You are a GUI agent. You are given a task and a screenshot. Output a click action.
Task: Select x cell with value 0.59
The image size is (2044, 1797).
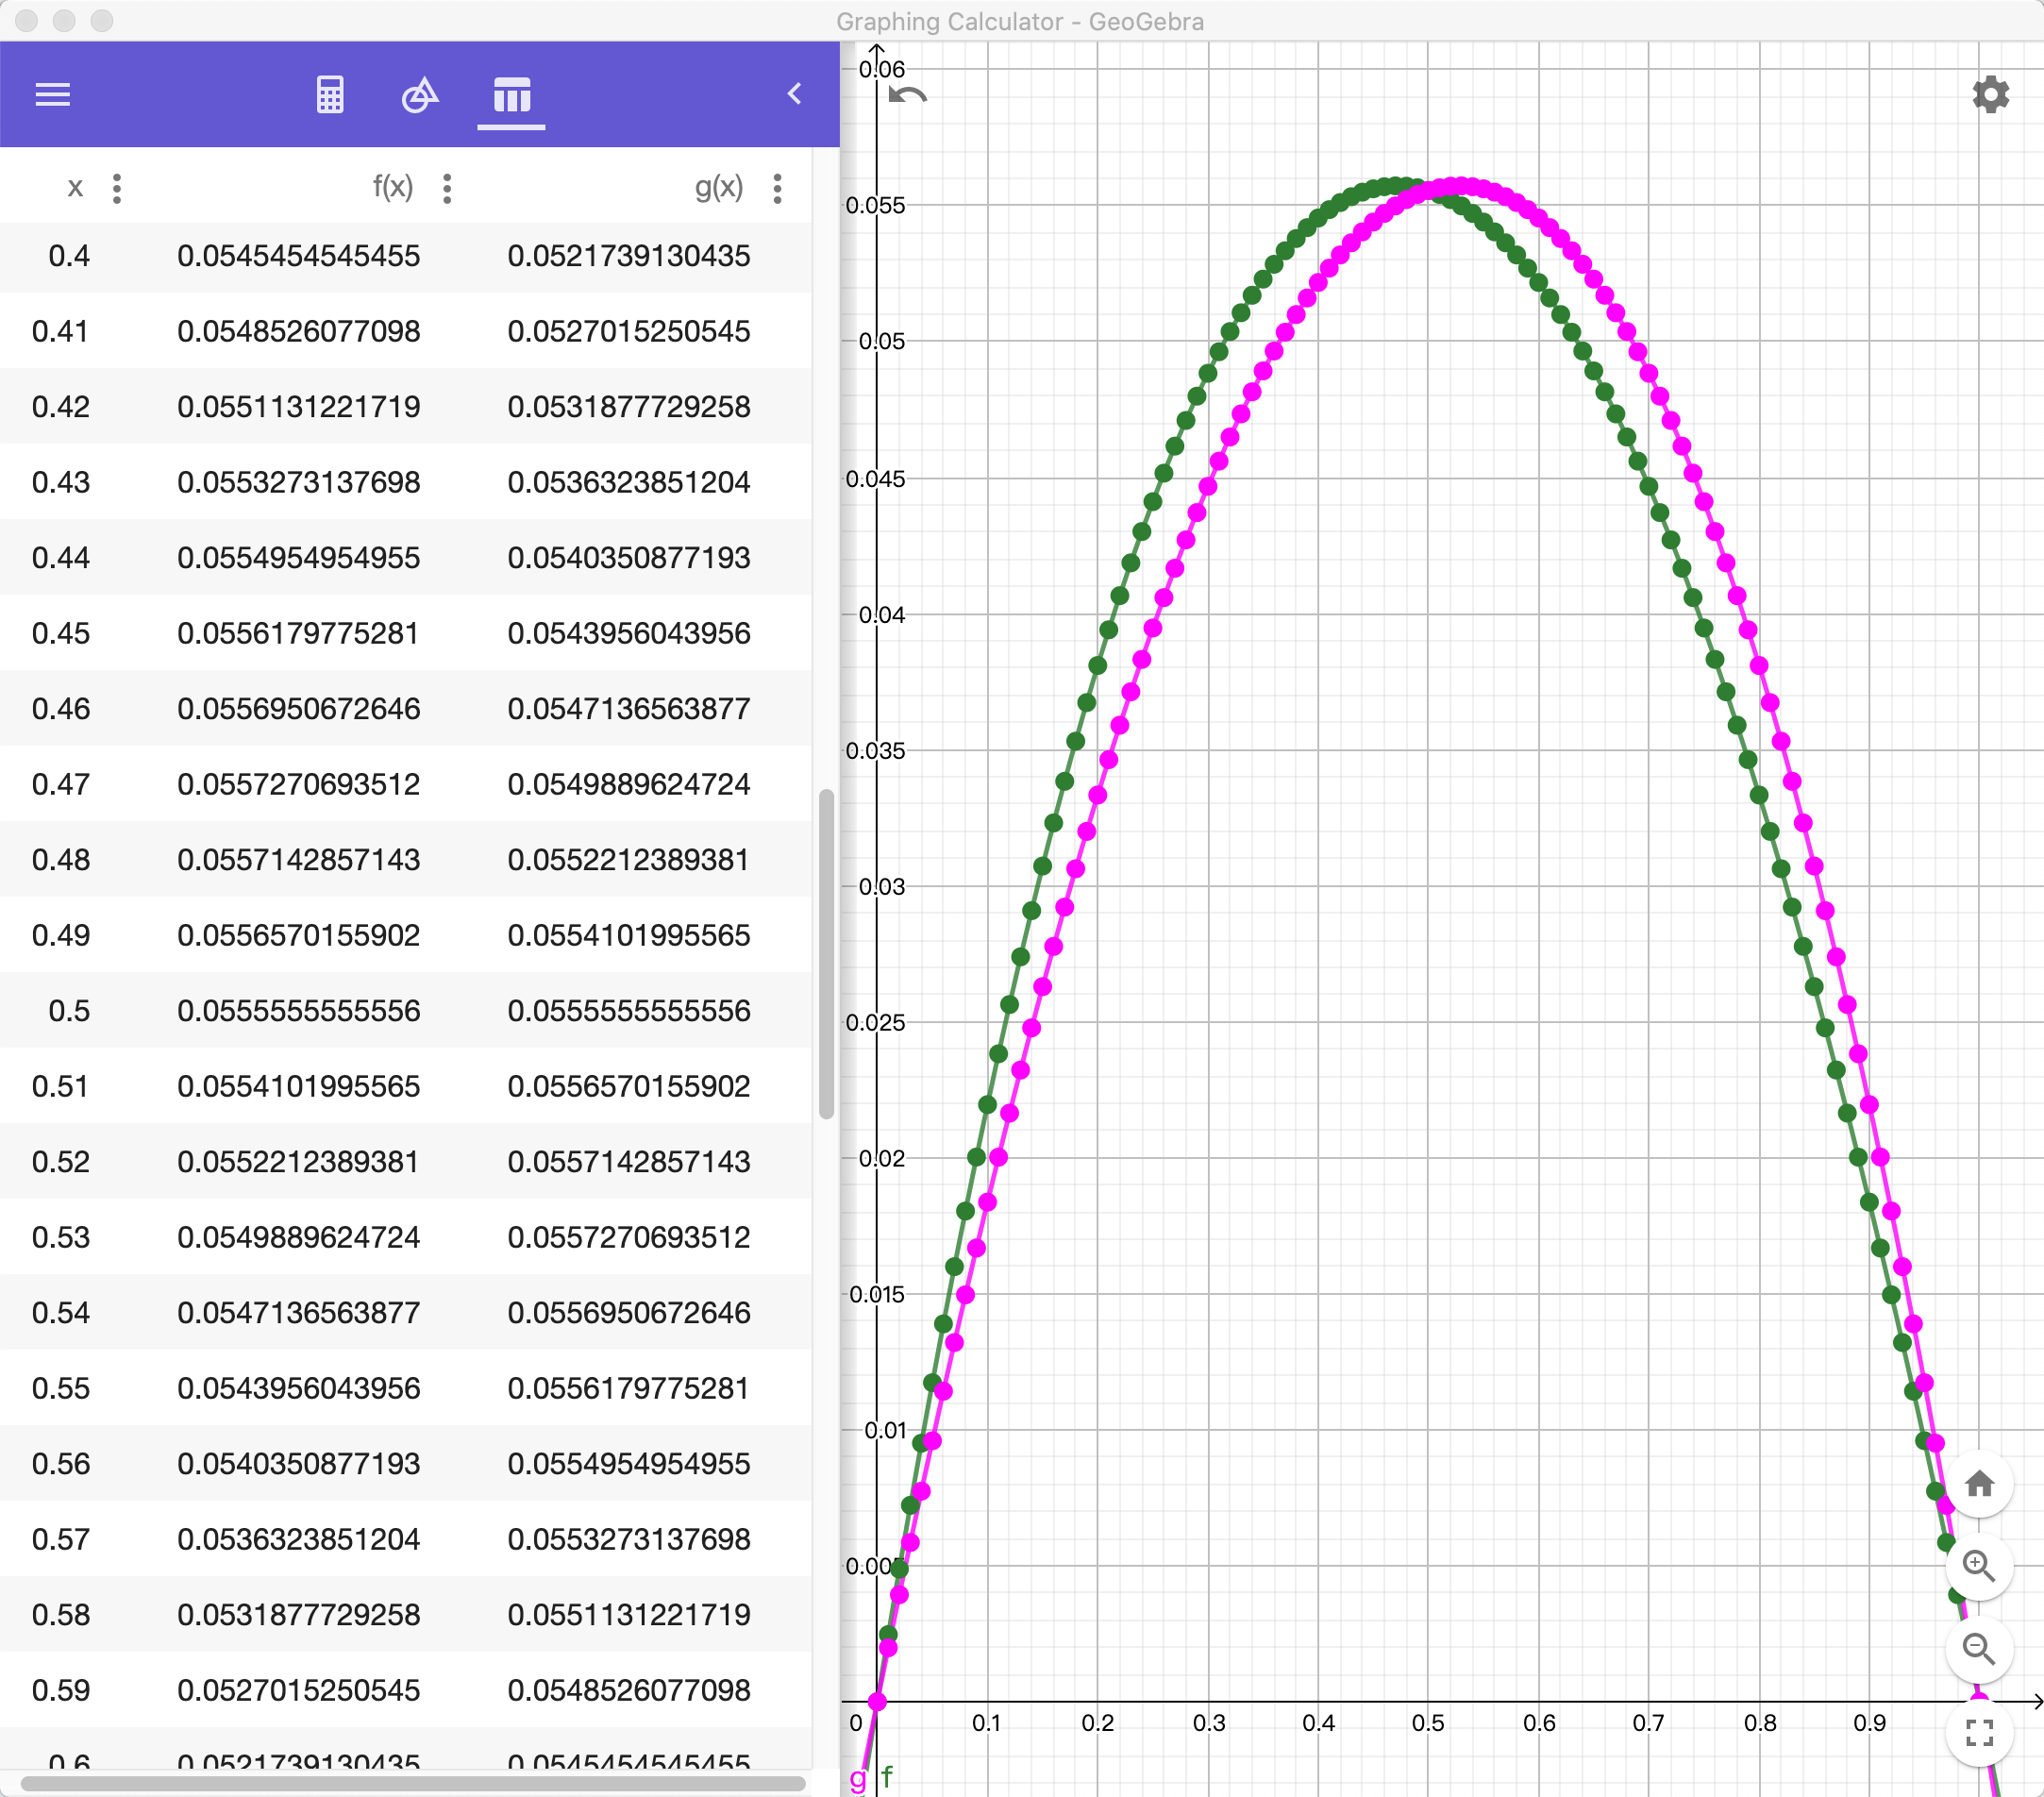coord(61,1690)
